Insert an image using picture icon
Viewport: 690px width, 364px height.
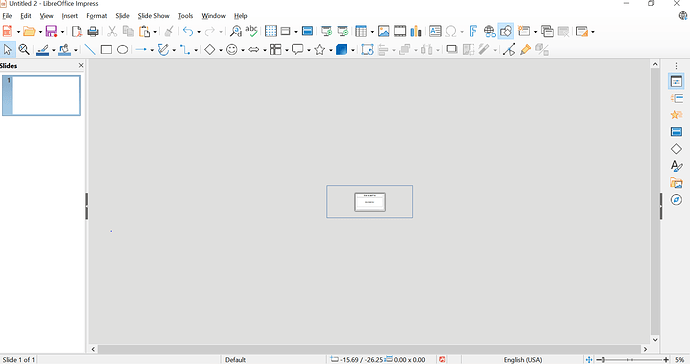[x=384, y=31]
